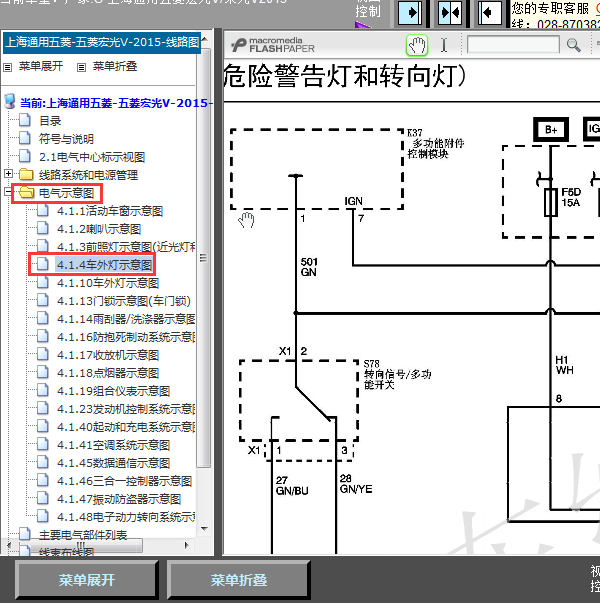
Task: Expand the 线路系统和电源管理 folder
Action: (x=8, y=174)
